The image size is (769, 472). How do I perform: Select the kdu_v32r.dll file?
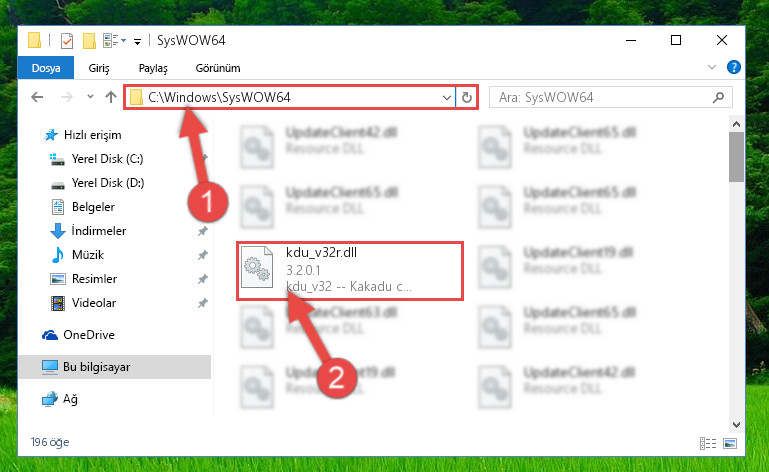350,270
